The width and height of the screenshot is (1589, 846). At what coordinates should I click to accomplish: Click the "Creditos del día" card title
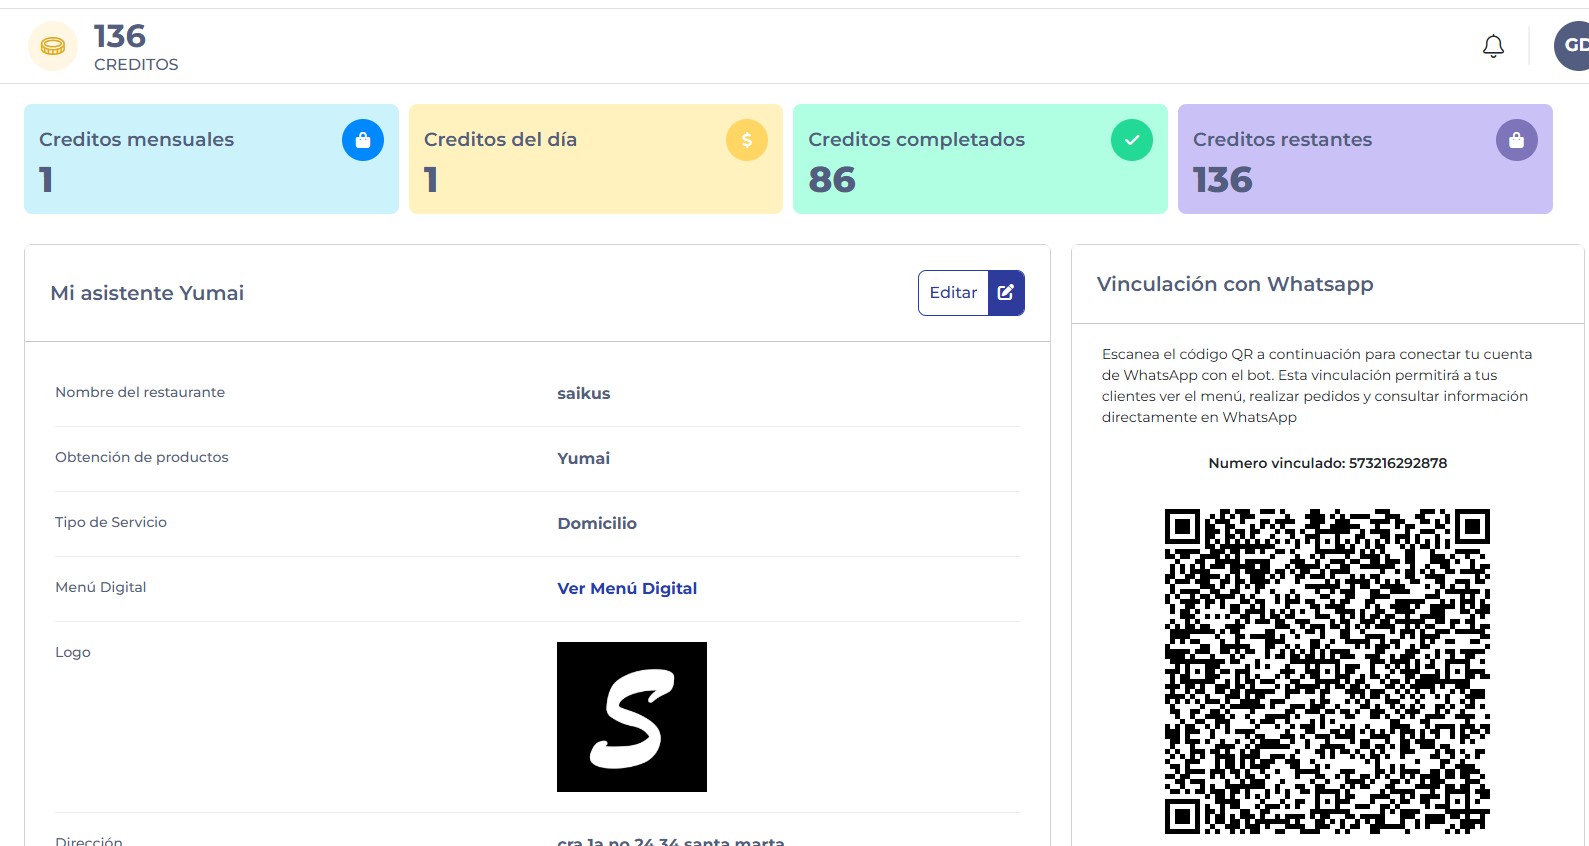coord(500,140)
